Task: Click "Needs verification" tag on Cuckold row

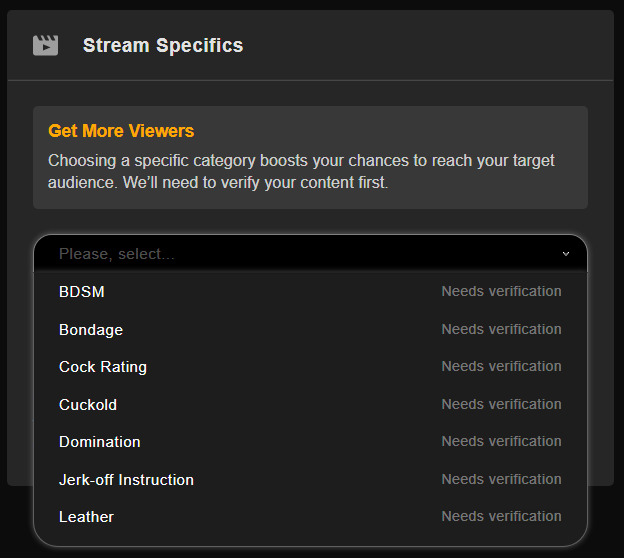Action: pos(501,404)
